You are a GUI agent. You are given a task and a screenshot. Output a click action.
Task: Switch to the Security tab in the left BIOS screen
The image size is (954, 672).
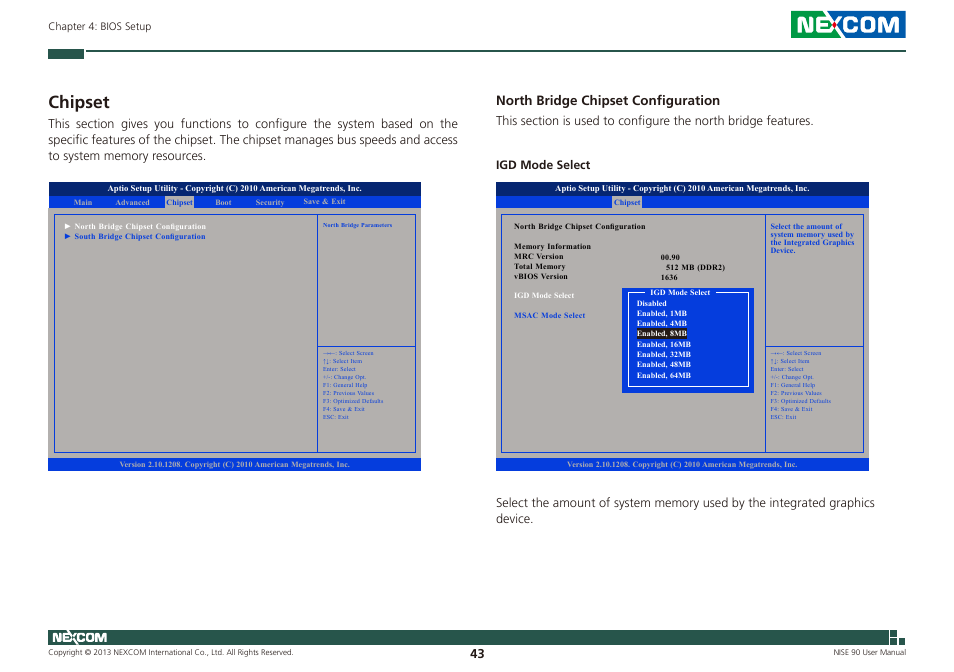pyautogui.click(x=270, y=203)
